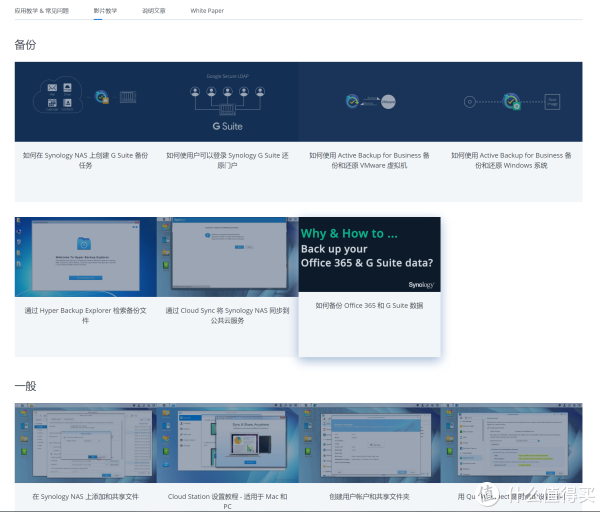Open the Cloud Station setup tutorial thumbnail
Screen dimensions: 600x512
tap(228, 443)
